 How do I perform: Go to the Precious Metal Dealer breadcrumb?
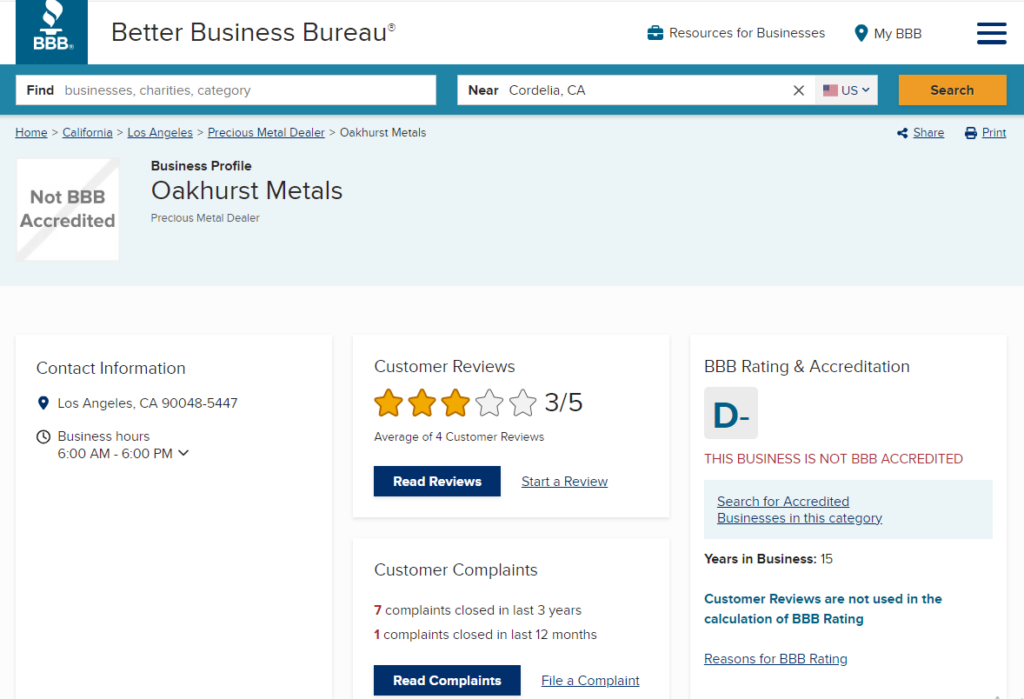point(266,133)
